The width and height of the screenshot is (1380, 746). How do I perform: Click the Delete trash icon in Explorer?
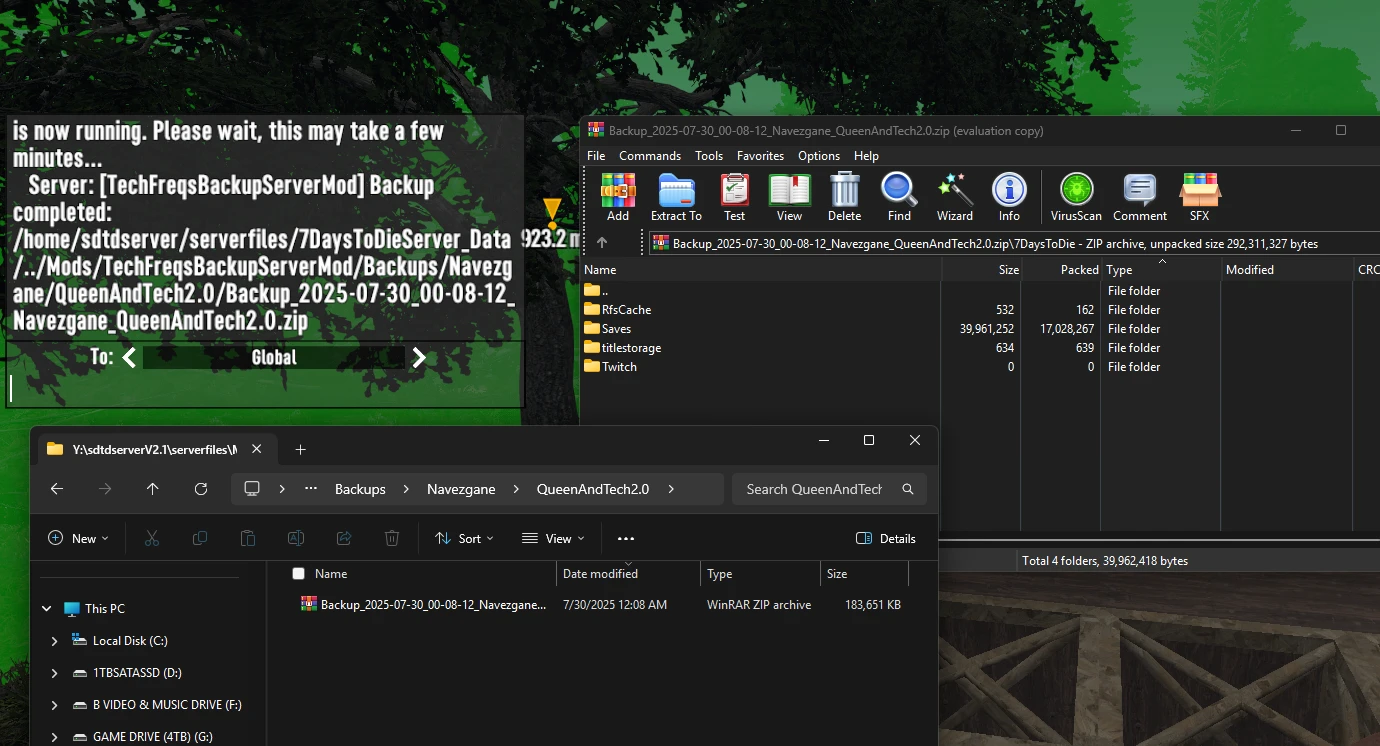pos(392,538)
